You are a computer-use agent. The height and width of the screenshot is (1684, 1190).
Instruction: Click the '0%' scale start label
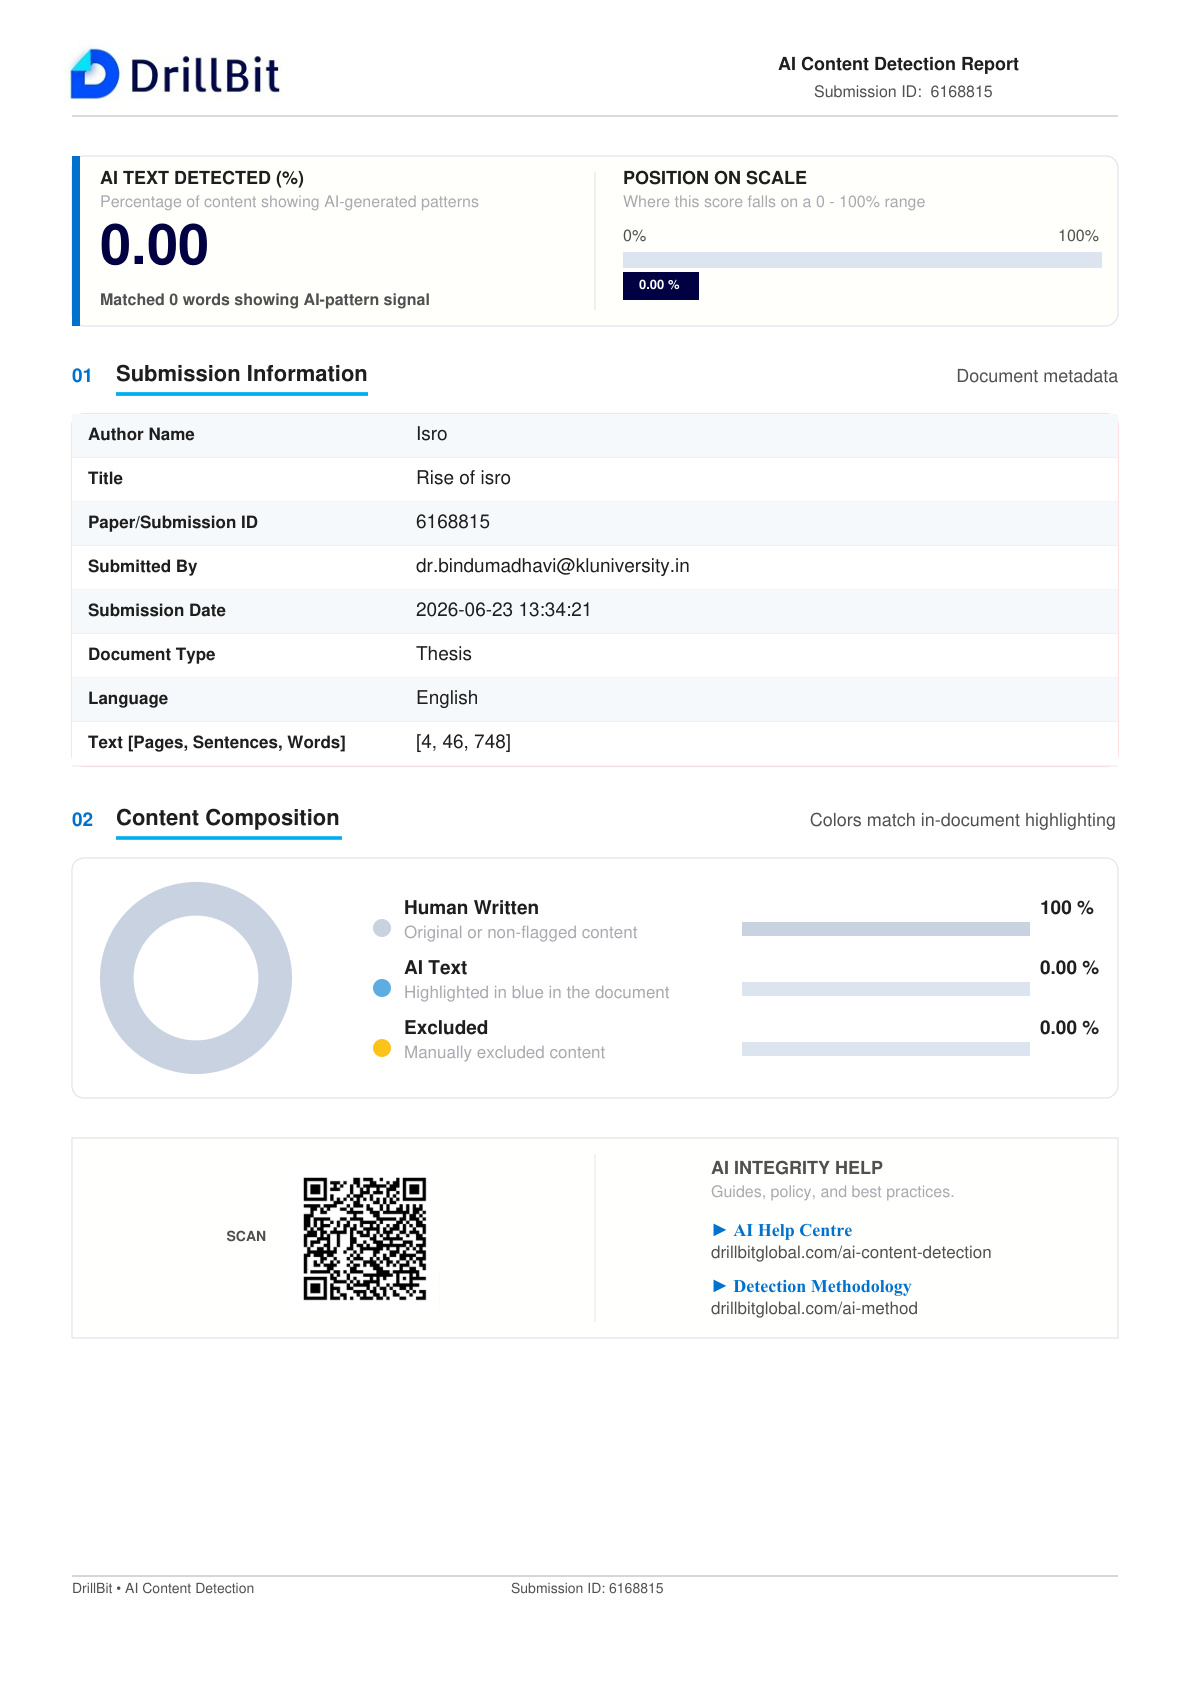634,236
